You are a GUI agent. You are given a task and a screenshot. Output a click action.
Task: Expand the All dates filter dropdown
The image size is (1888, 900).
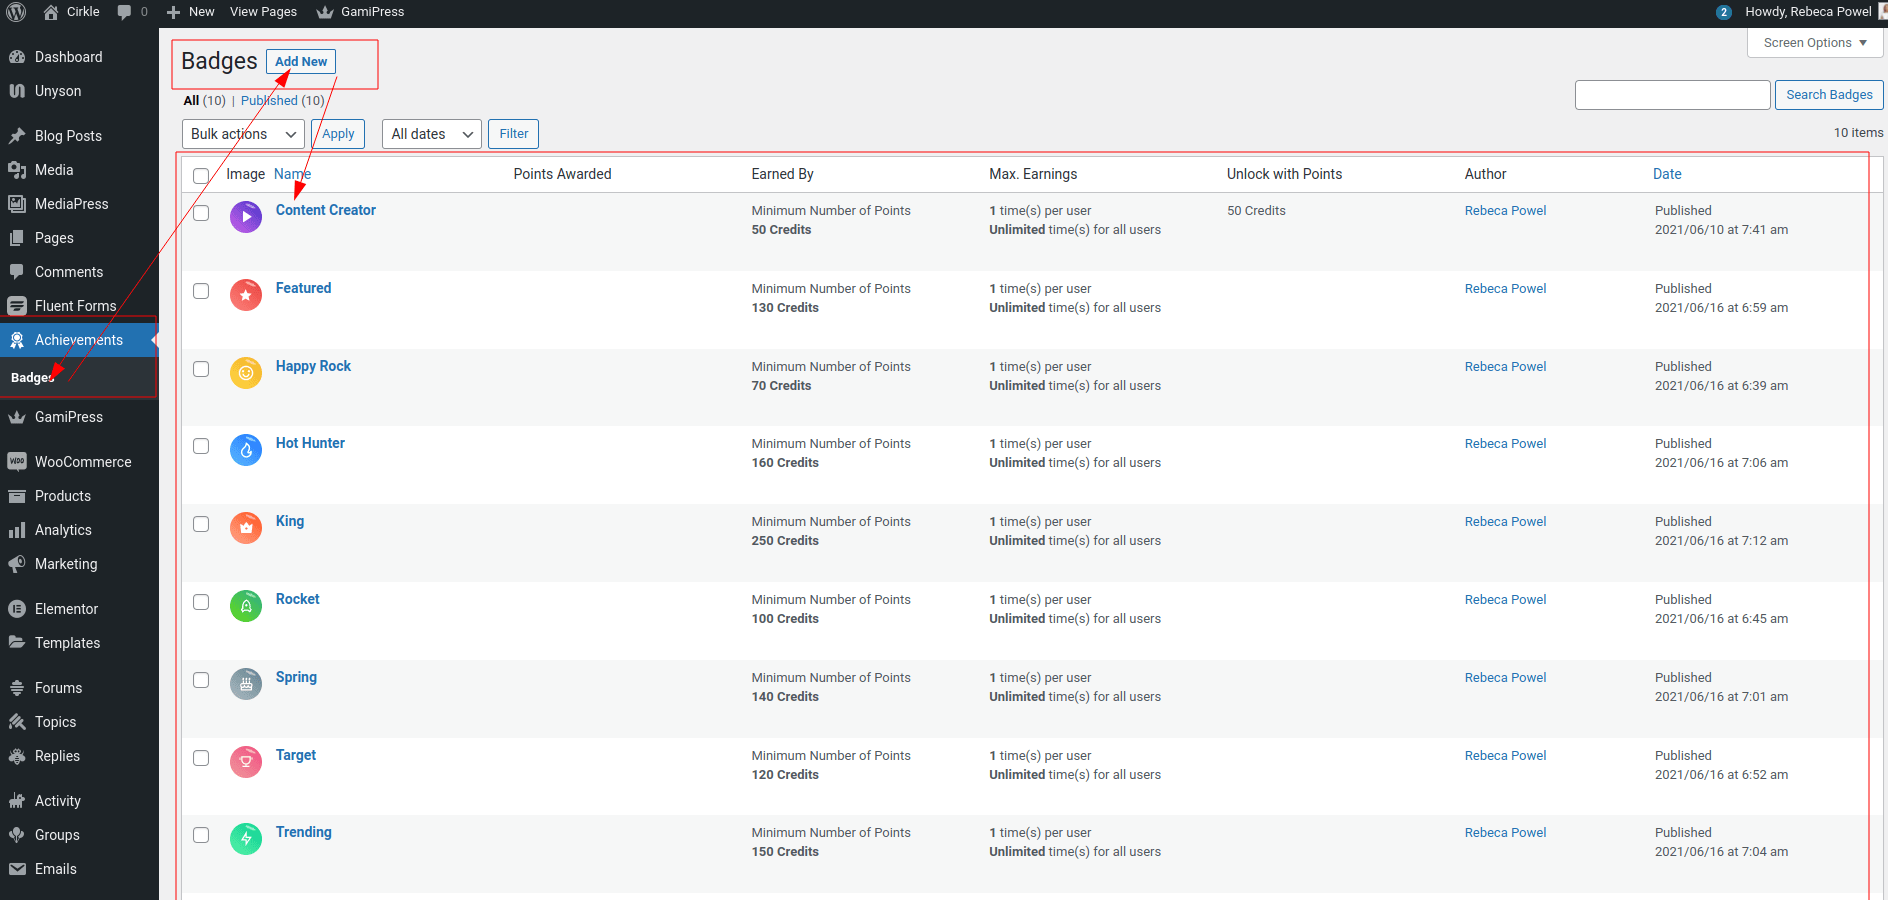(432, 134)
